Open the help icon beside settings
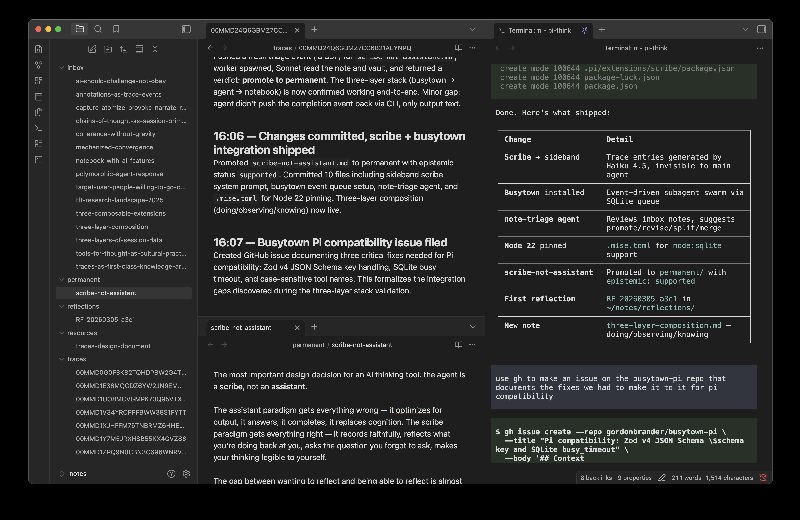This screenshot has height=520, width=800. coord(170,474)
